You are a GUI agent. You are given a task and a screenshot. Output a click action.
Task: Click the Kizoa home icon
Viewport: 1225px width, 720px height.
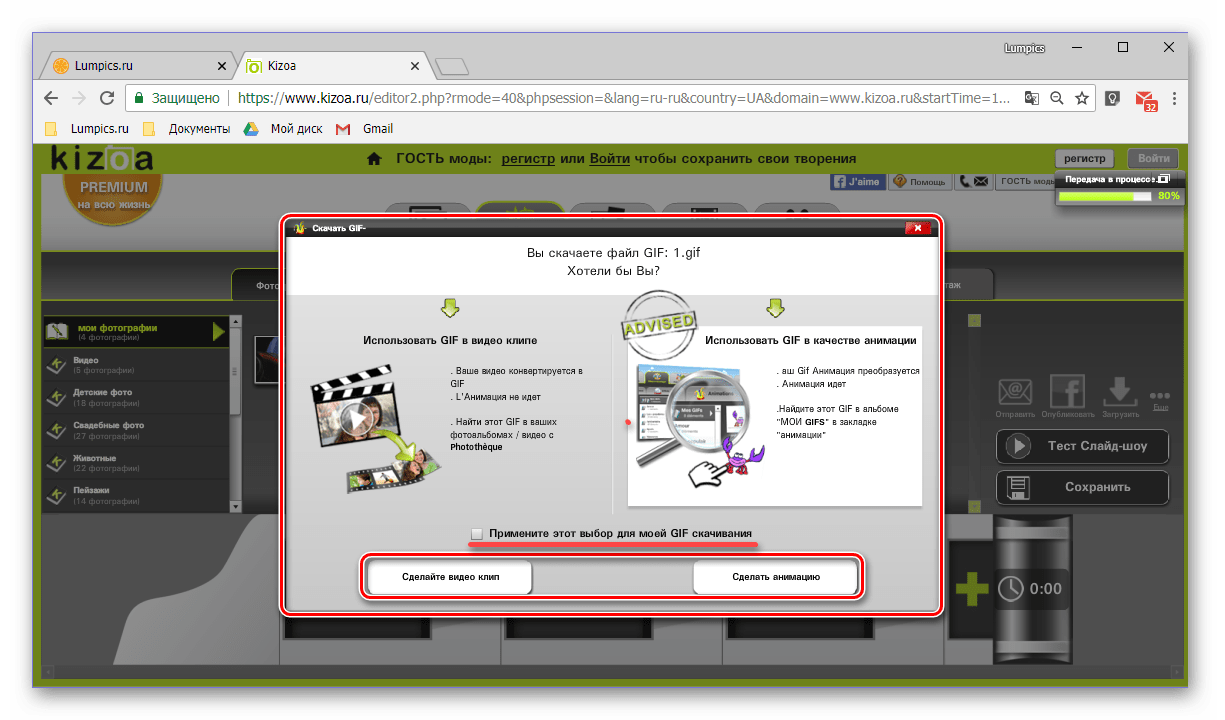point(374,158)
